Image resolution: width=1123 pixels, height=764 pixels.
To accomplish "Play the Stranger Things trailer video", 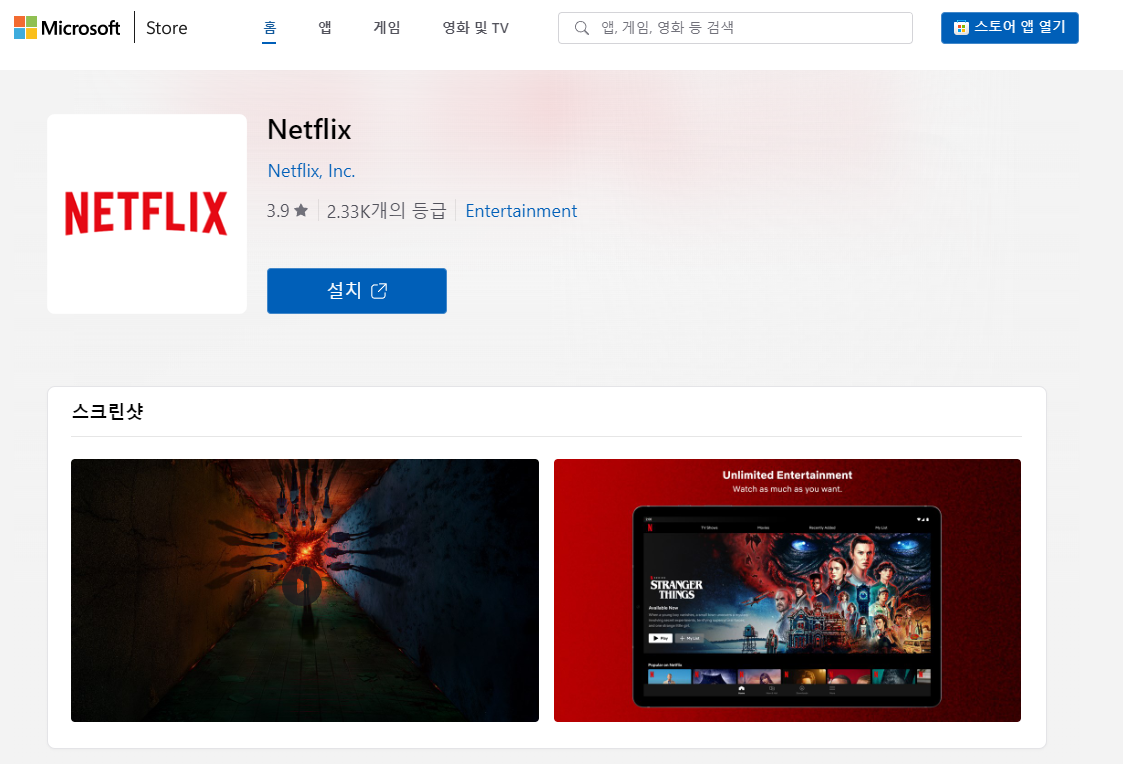I will click(x=302, y=586).
